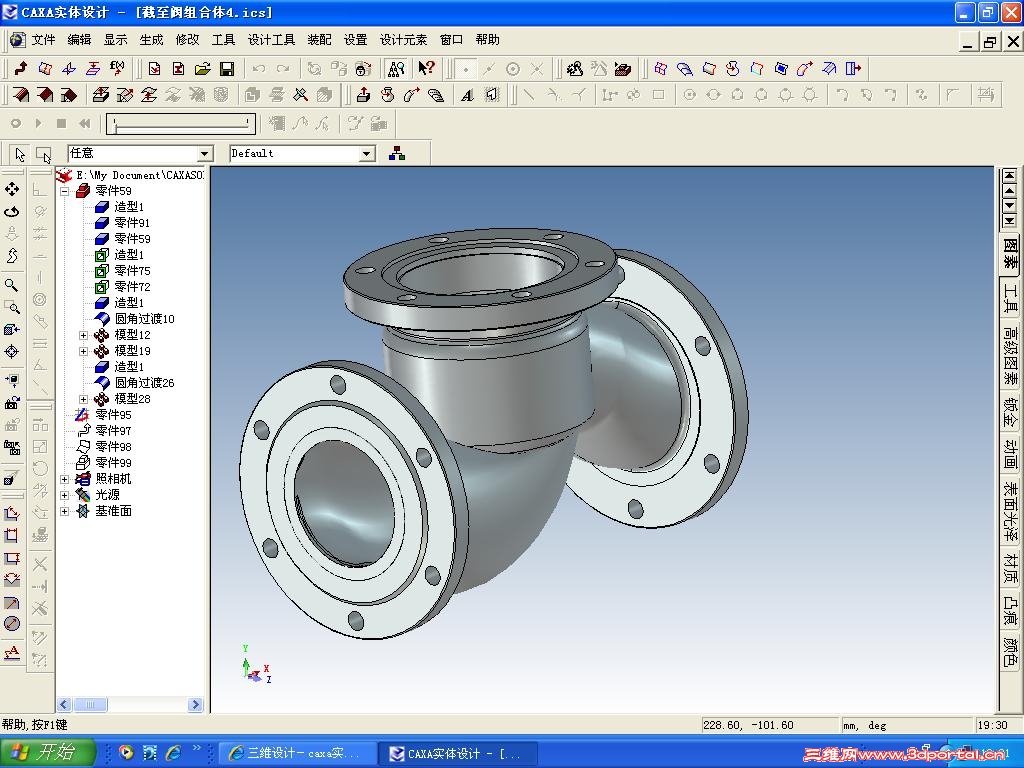Click the tree scrollbar right arrow
Image resolution: width=1024 pixels, height=768 pixels.
[x=195, y=705]
